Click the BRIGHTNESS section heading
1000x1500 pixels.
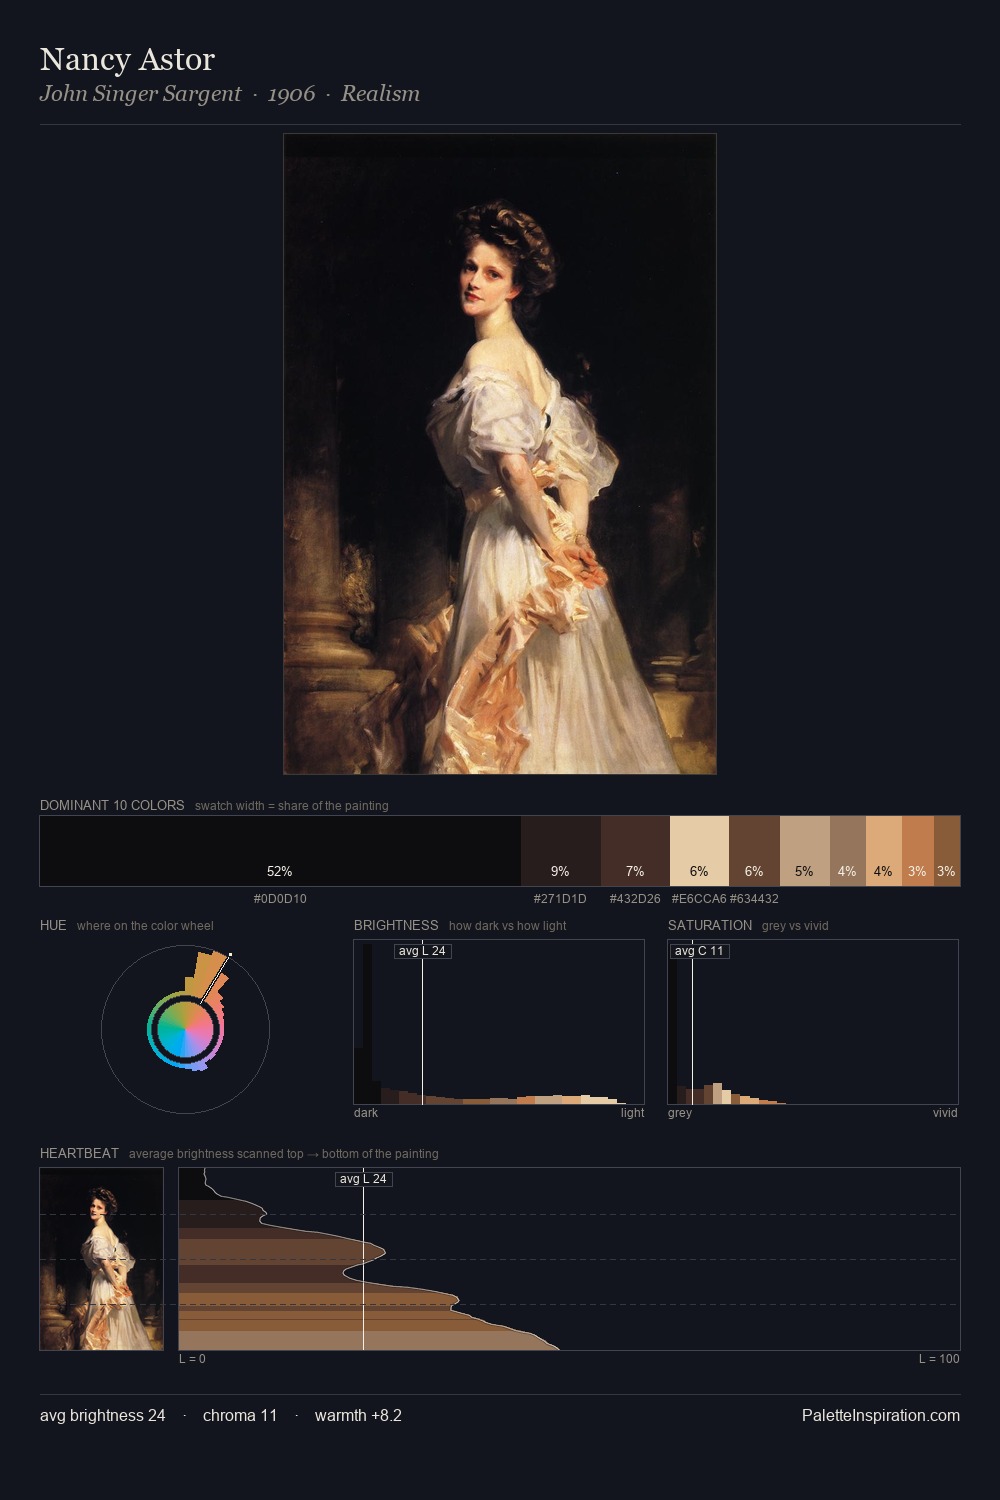coord(396,925)
